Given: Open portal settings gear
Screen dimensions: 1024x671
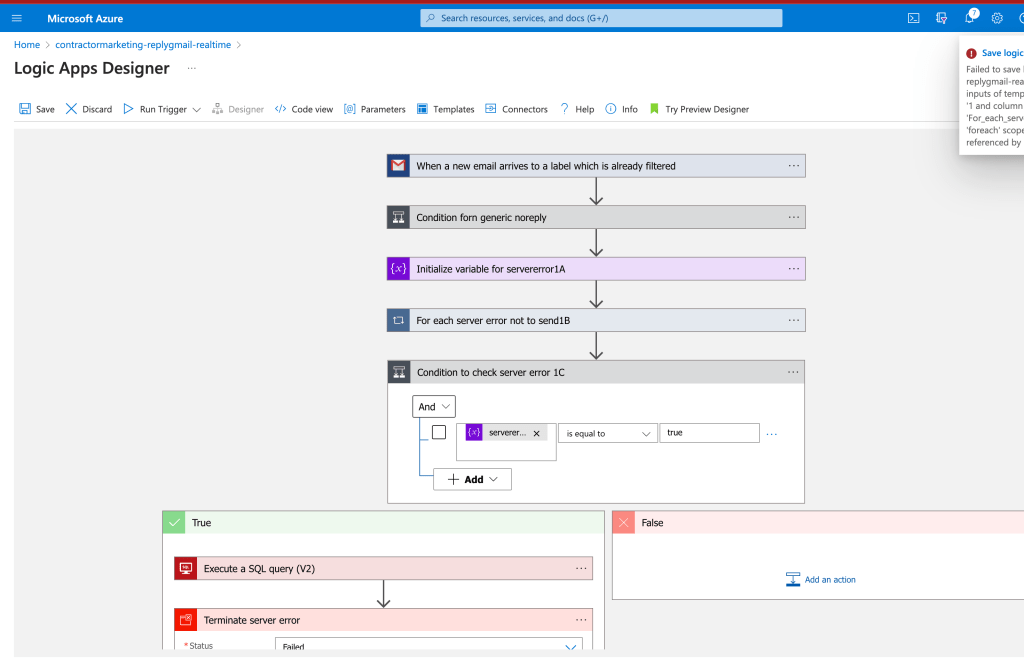Looking at the screenshot, I should pyautogui.click(x=997, y=18).
